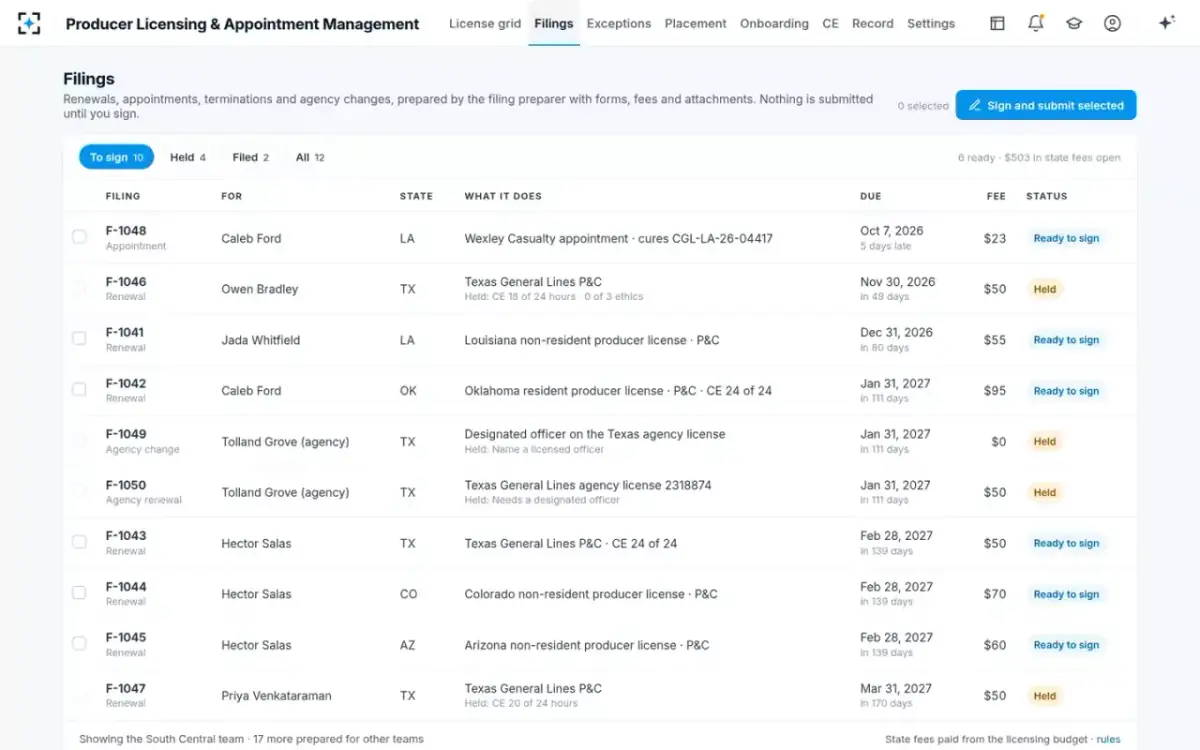Click Held status badge for F-1049
The image size is (1200, 750).
tap(1045, 441)
